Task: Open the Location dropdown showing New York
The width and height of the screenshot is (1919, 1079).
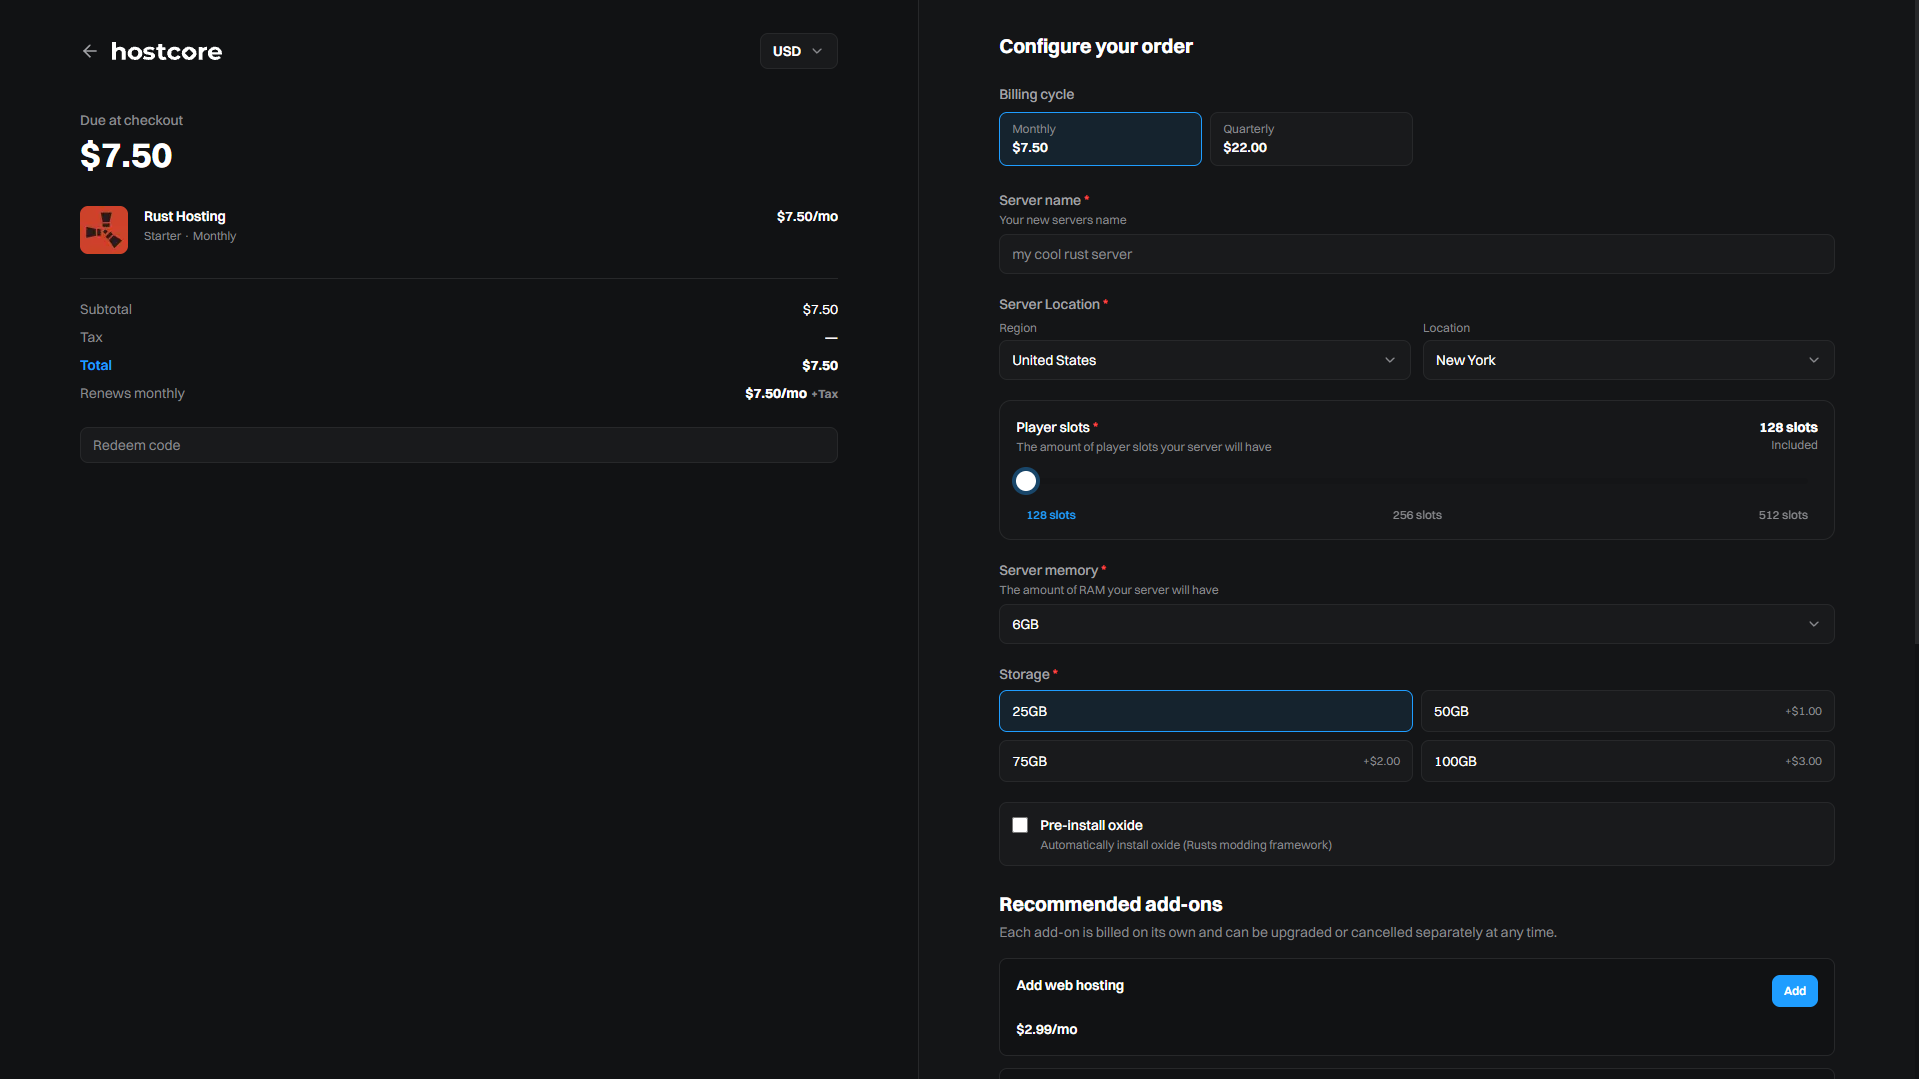Action: click(x=1628, y=360)
